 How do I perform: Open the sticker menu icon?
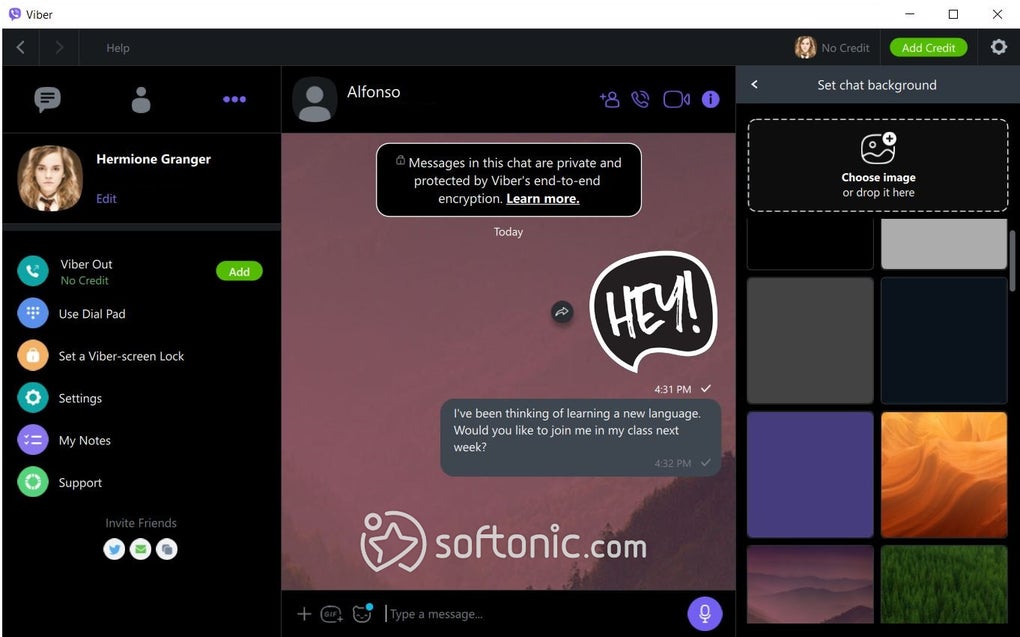coord(362,613)
